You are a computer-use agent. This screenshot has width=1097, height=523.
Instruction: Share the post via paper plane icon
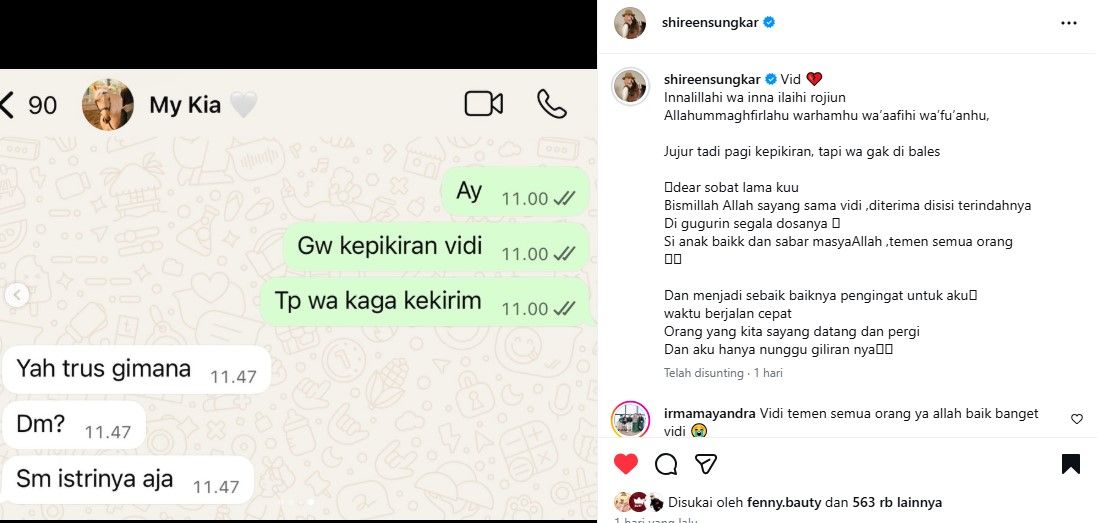click(x=706, y=464)
